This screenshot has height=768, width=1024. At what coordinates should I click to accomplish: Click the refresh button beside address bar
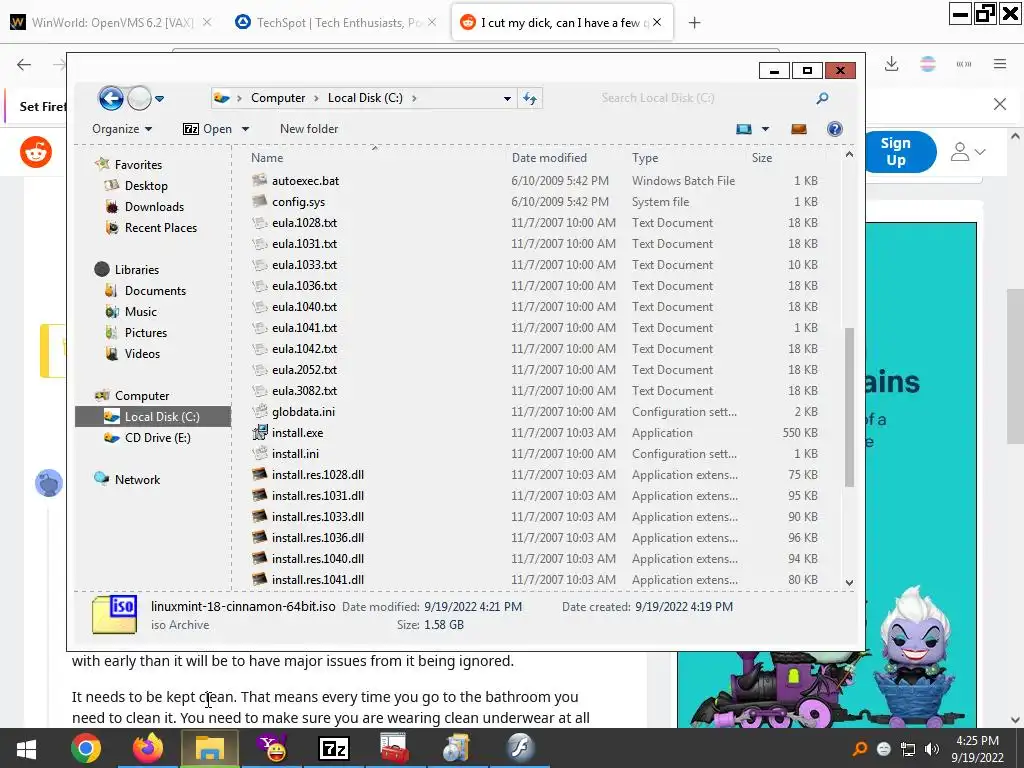[530, 99]
